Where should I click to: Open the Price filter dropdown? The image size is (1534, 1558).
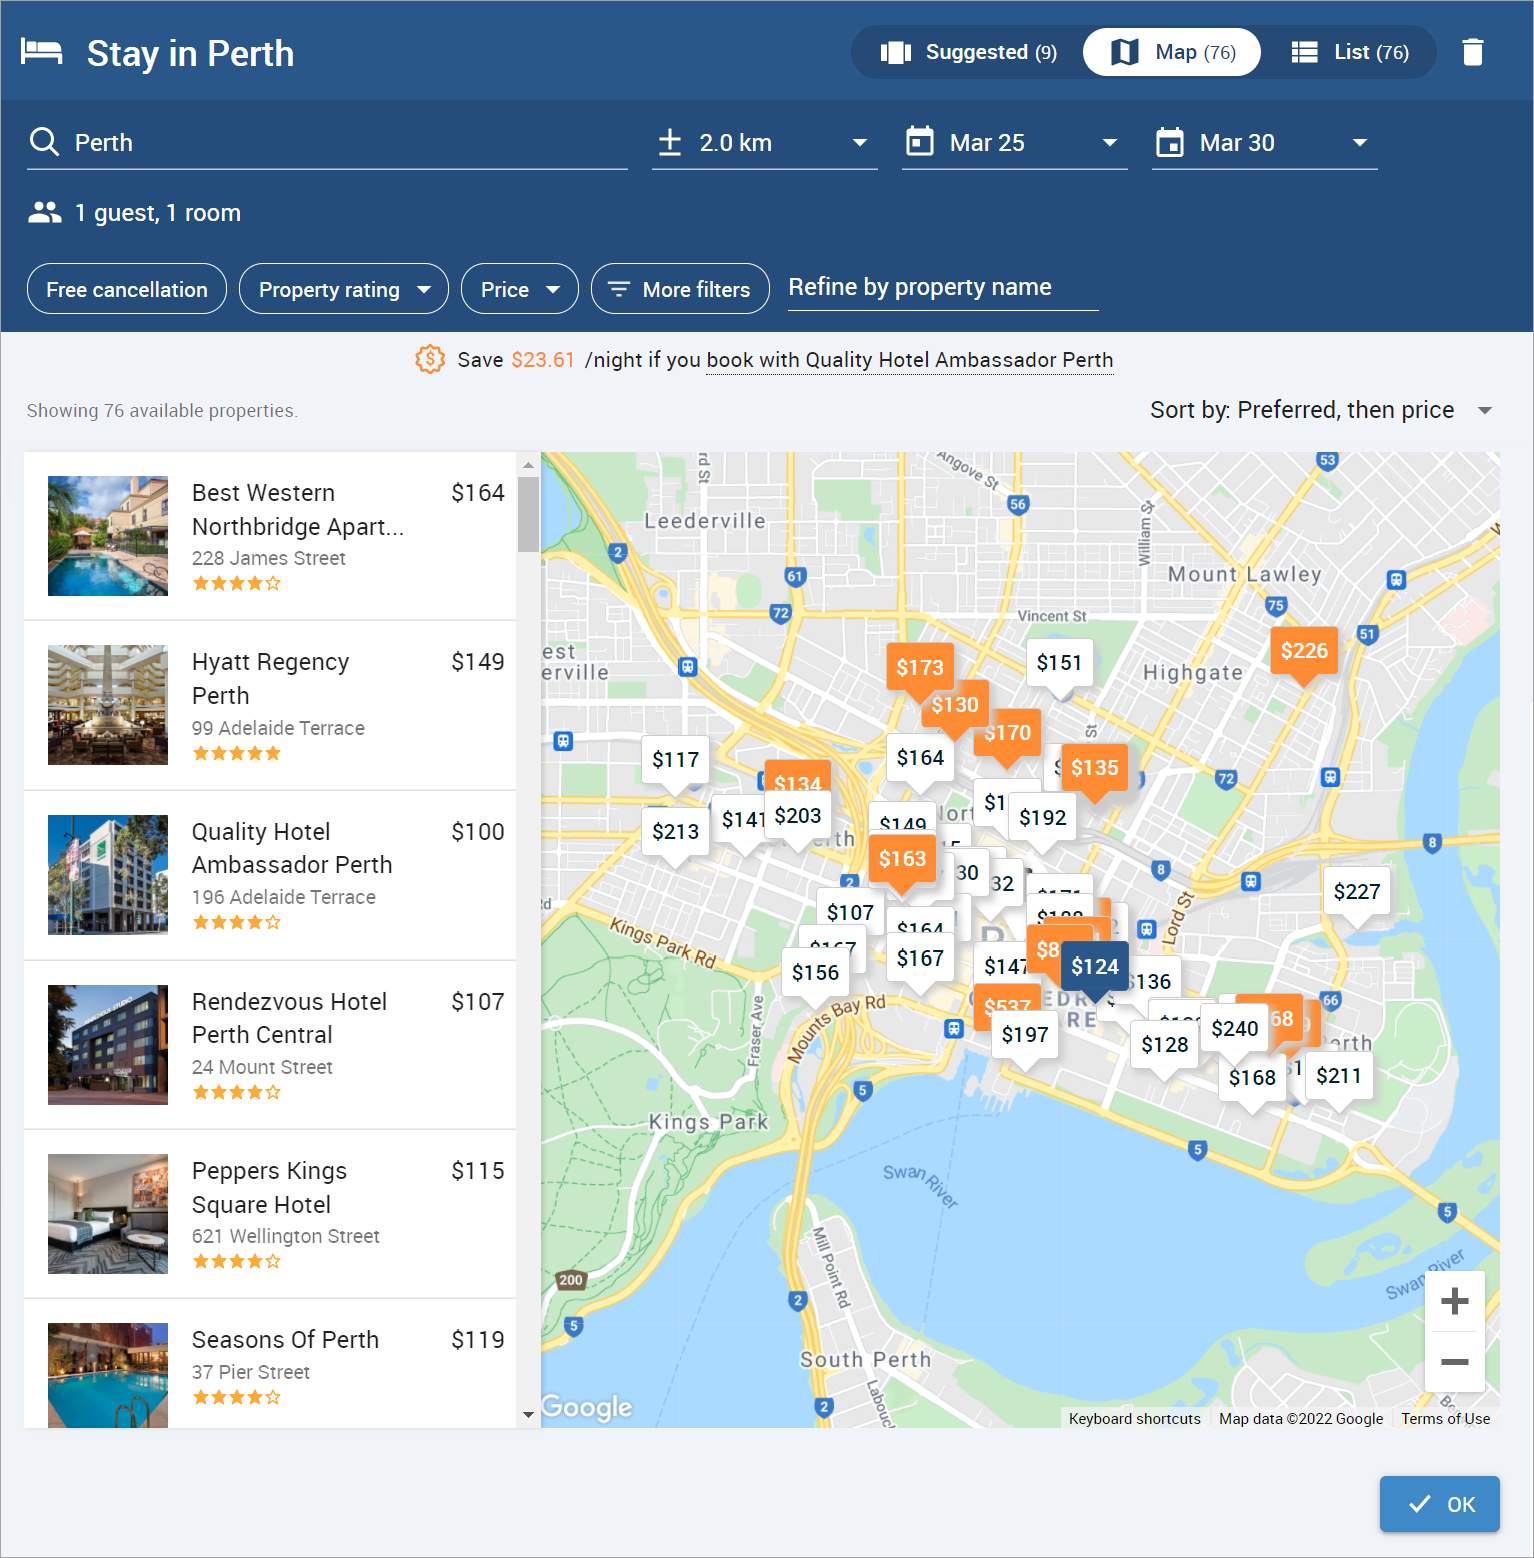(x=520, y=289)
